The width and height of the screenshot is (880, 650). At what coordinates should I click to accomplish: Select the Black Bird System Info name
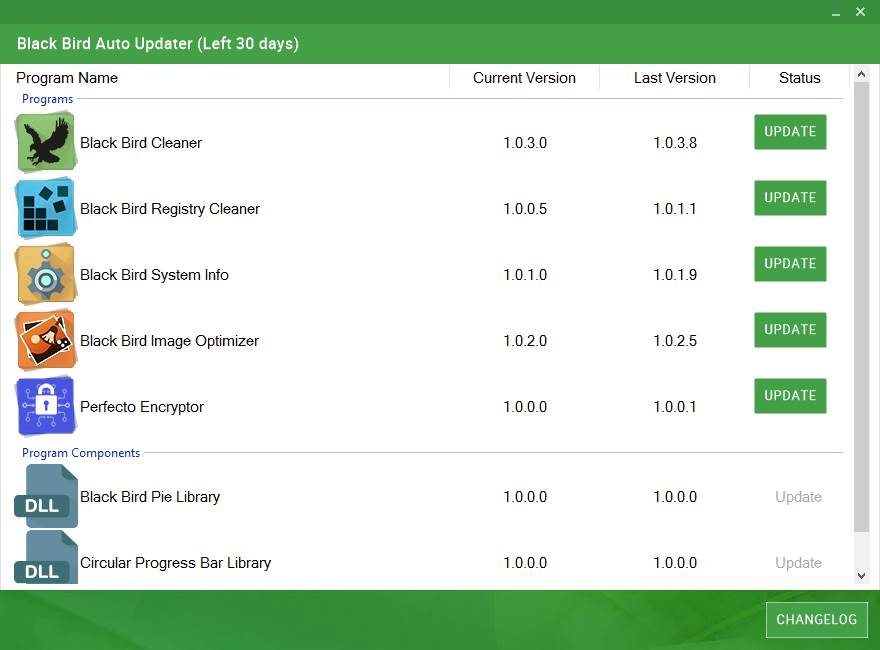(154, 274)
